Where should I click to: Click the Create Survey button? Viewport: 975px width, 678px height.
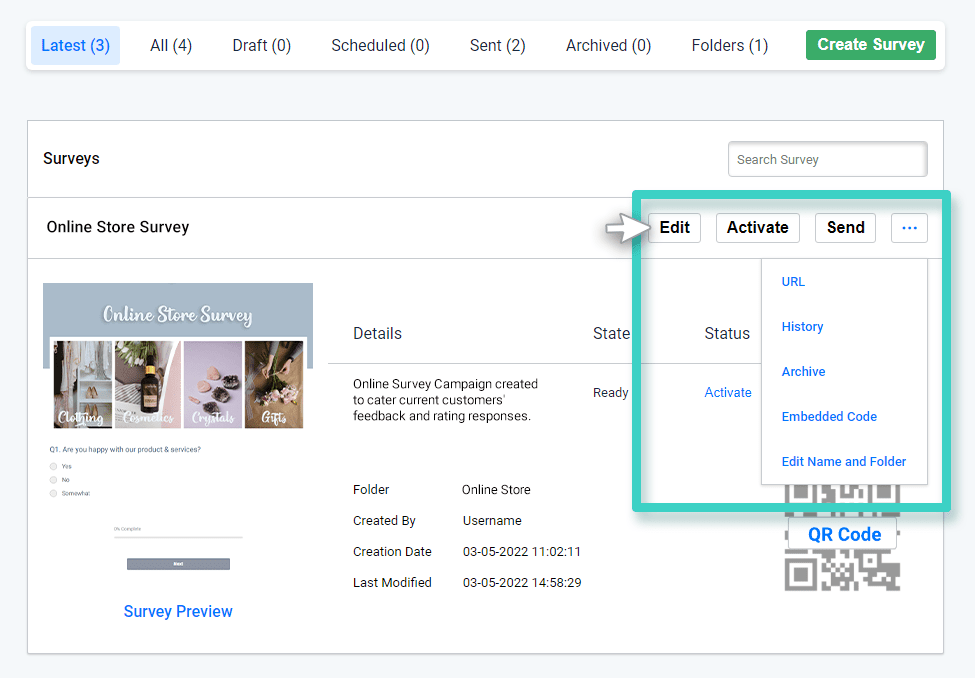870,45
